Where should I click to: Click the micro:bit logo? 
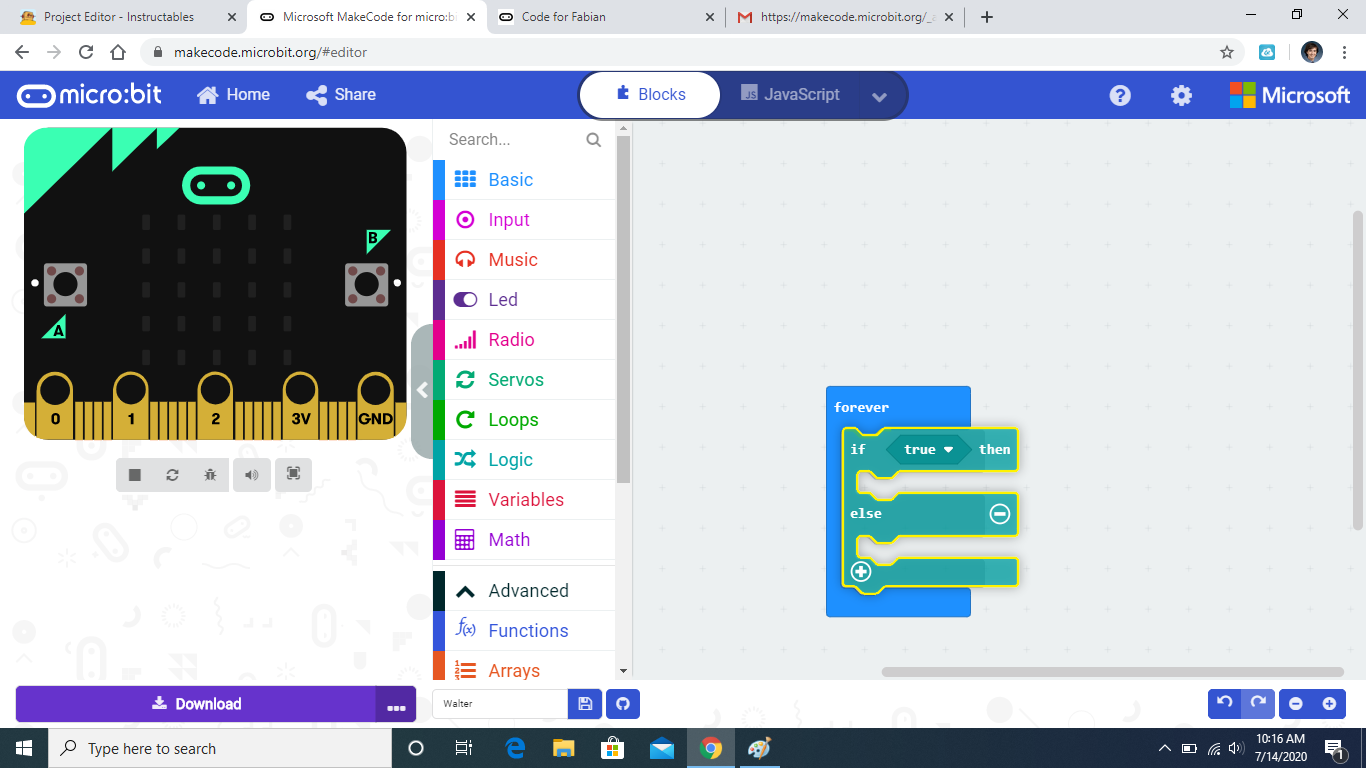point(89,95)
